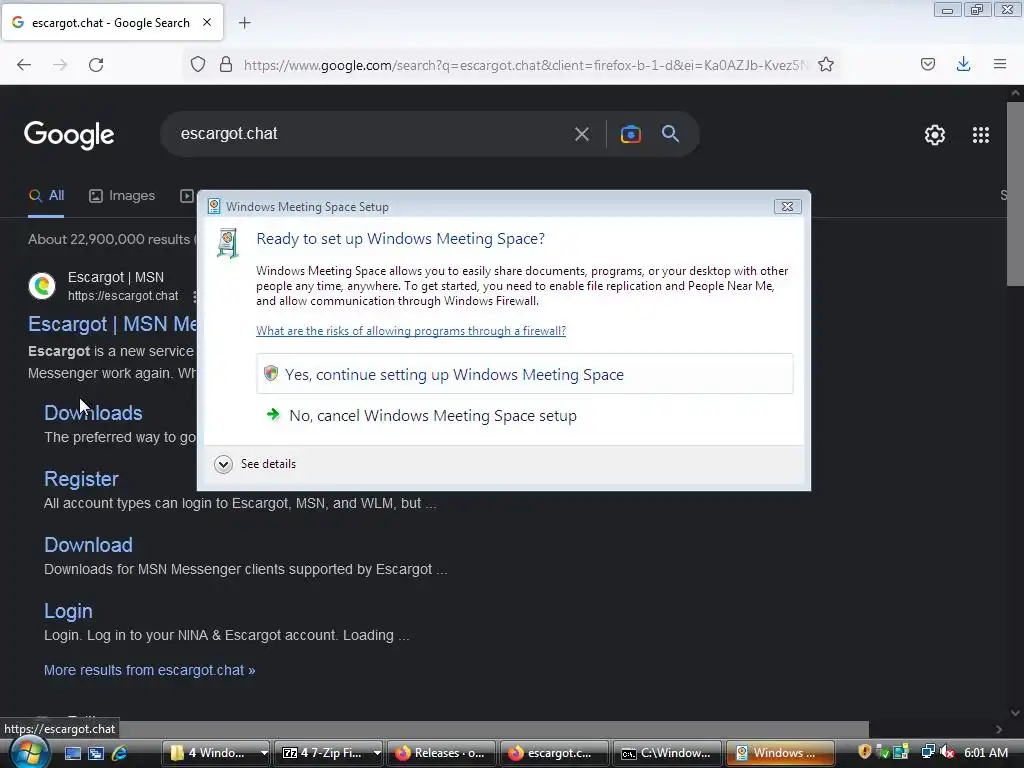Open the Escargot | MSN Messenger result title
Image resolution: width=1024 pixels, height=768 pixels.
click(x=112, y=324)
